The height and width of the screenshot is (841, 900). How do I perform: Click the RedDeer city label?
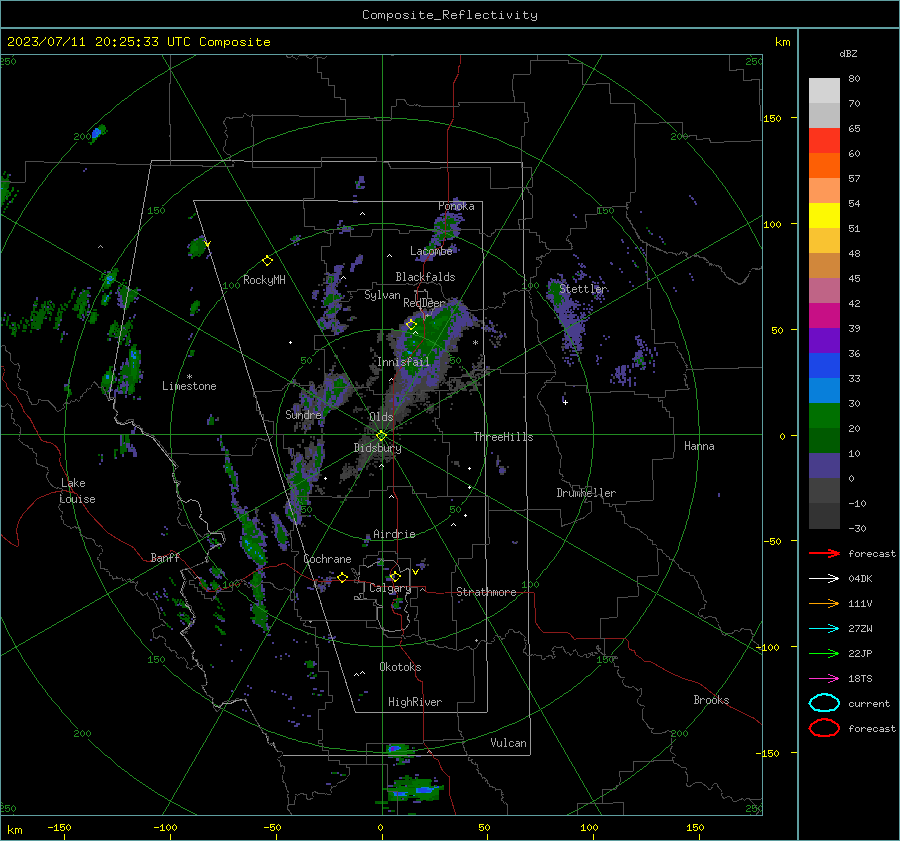(x=424, y=303)
